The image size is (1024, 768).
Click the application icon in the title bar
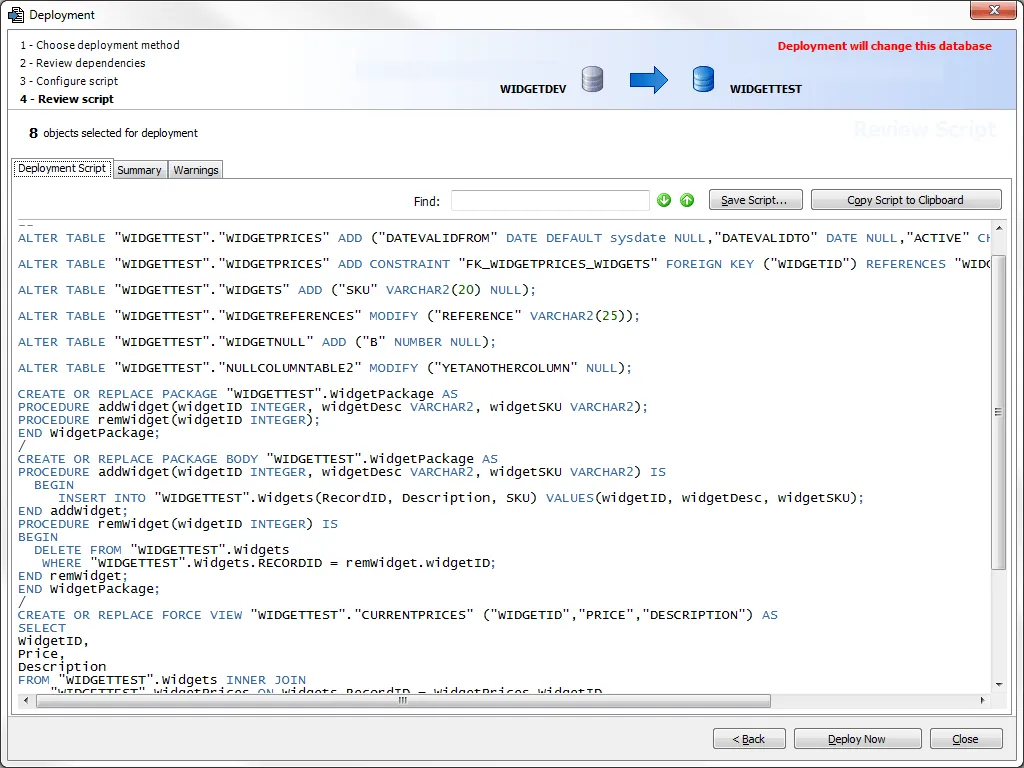(x=14, y=14)
